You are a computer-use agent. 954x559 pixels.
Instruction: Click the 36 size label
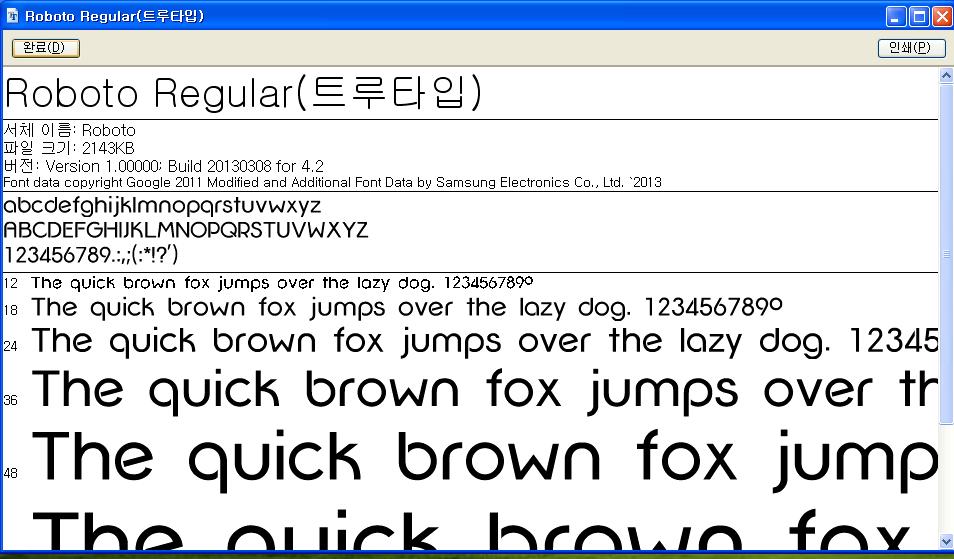pyautogui.click(x=11, y=400)
